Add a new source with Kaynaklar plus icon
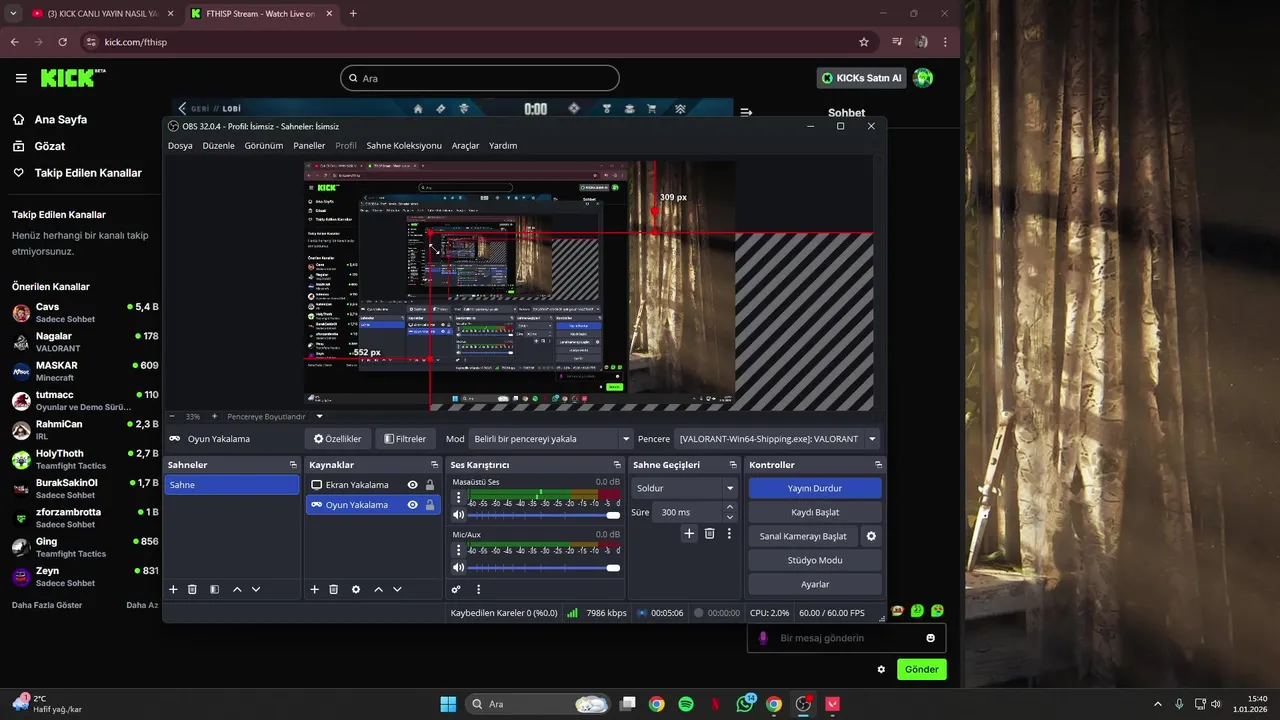The width and height of the screenshot is (1280, 720). coord(314,590)
